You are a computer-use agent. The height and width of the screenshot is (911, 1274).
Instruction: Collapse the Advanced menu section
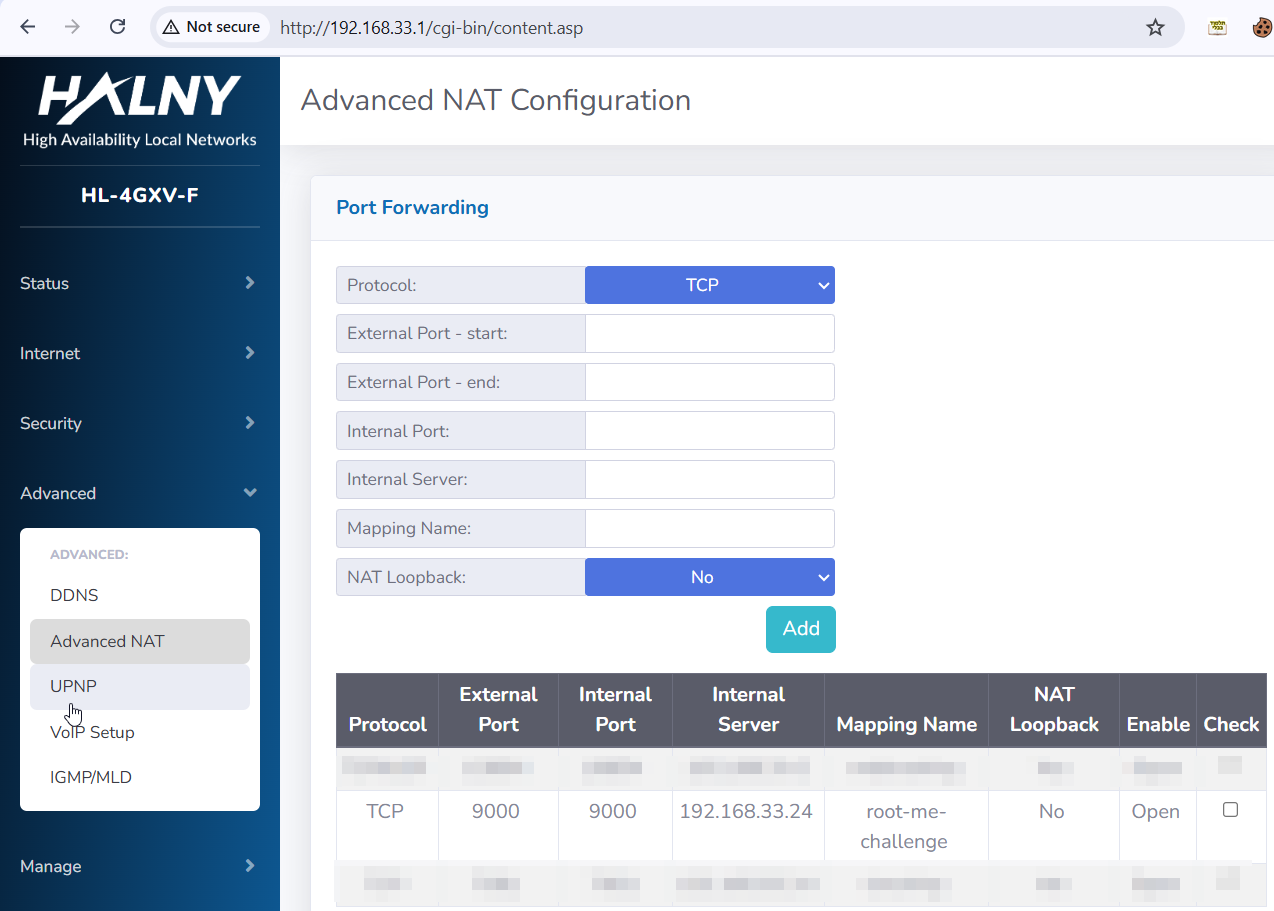(x=139, y=493)
